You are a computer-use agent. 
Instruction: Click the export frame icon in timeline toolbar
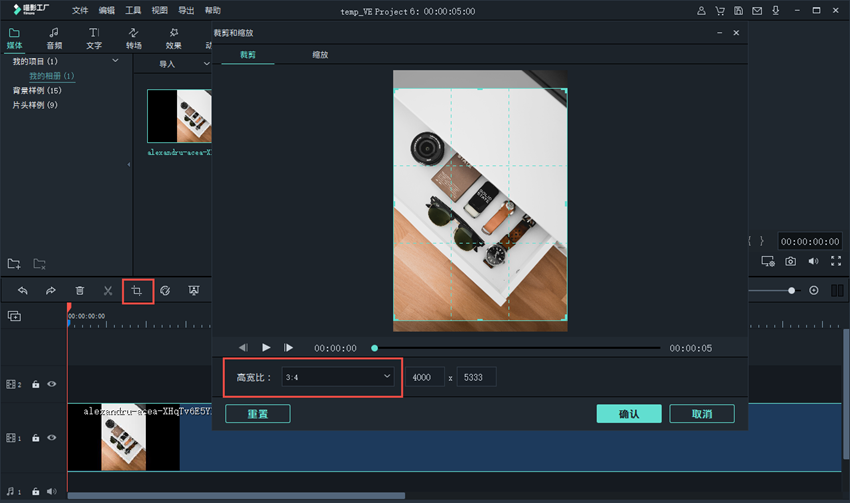[x=194, y=291]
